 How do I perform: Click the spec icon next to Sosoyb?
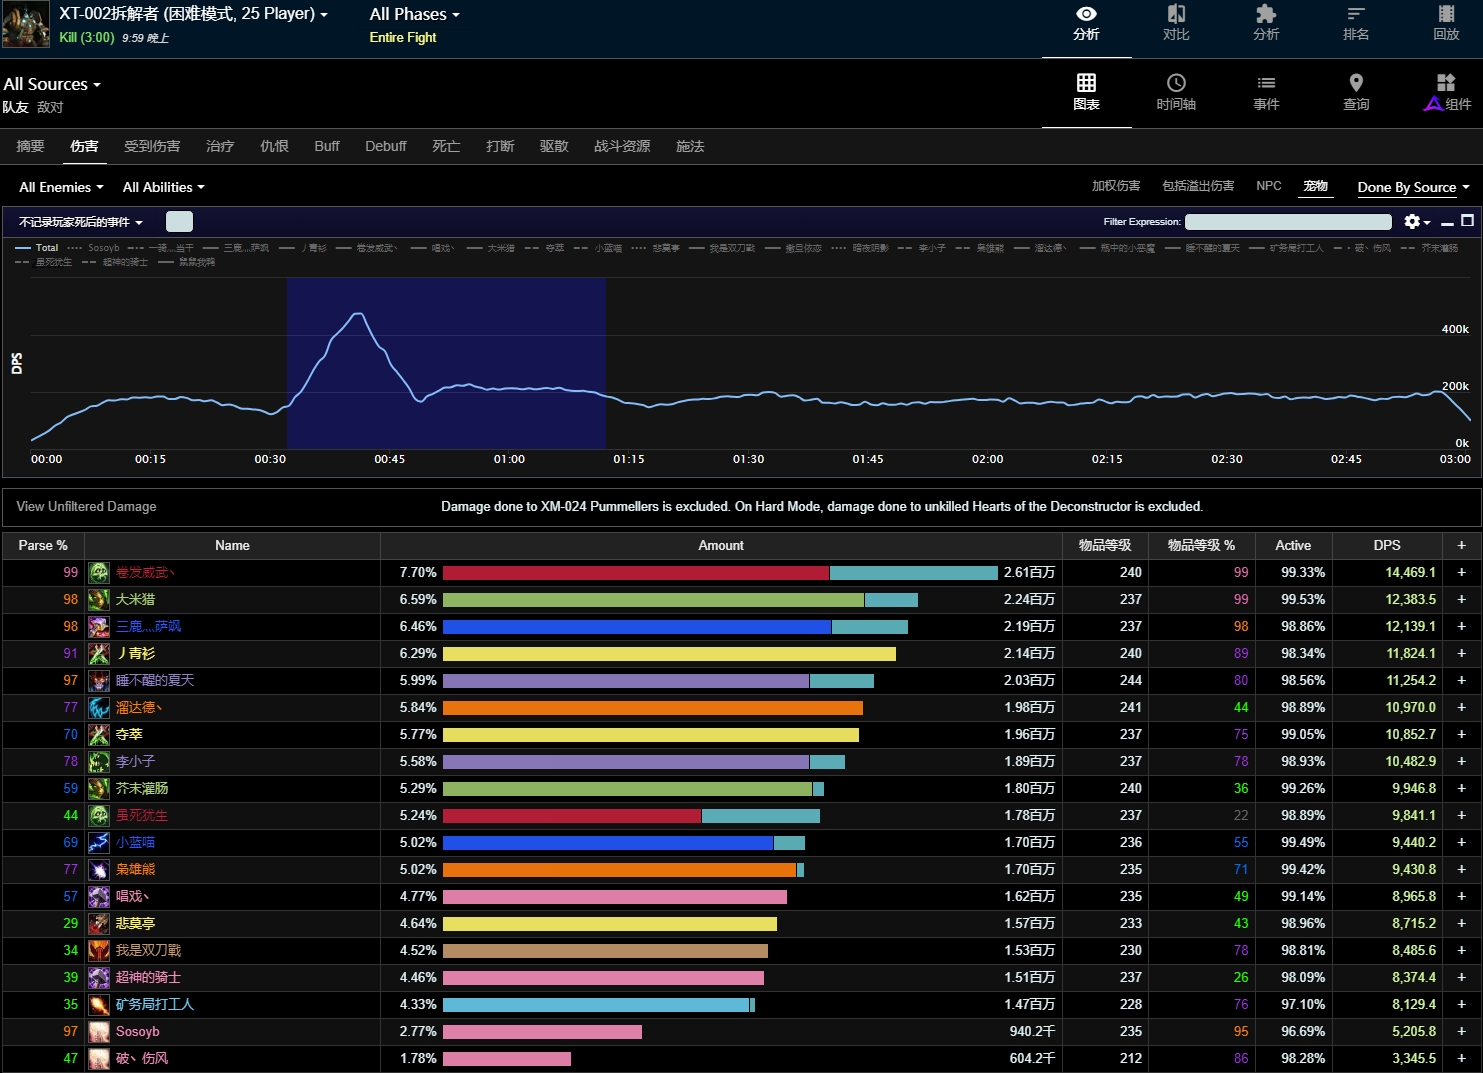99,1031
